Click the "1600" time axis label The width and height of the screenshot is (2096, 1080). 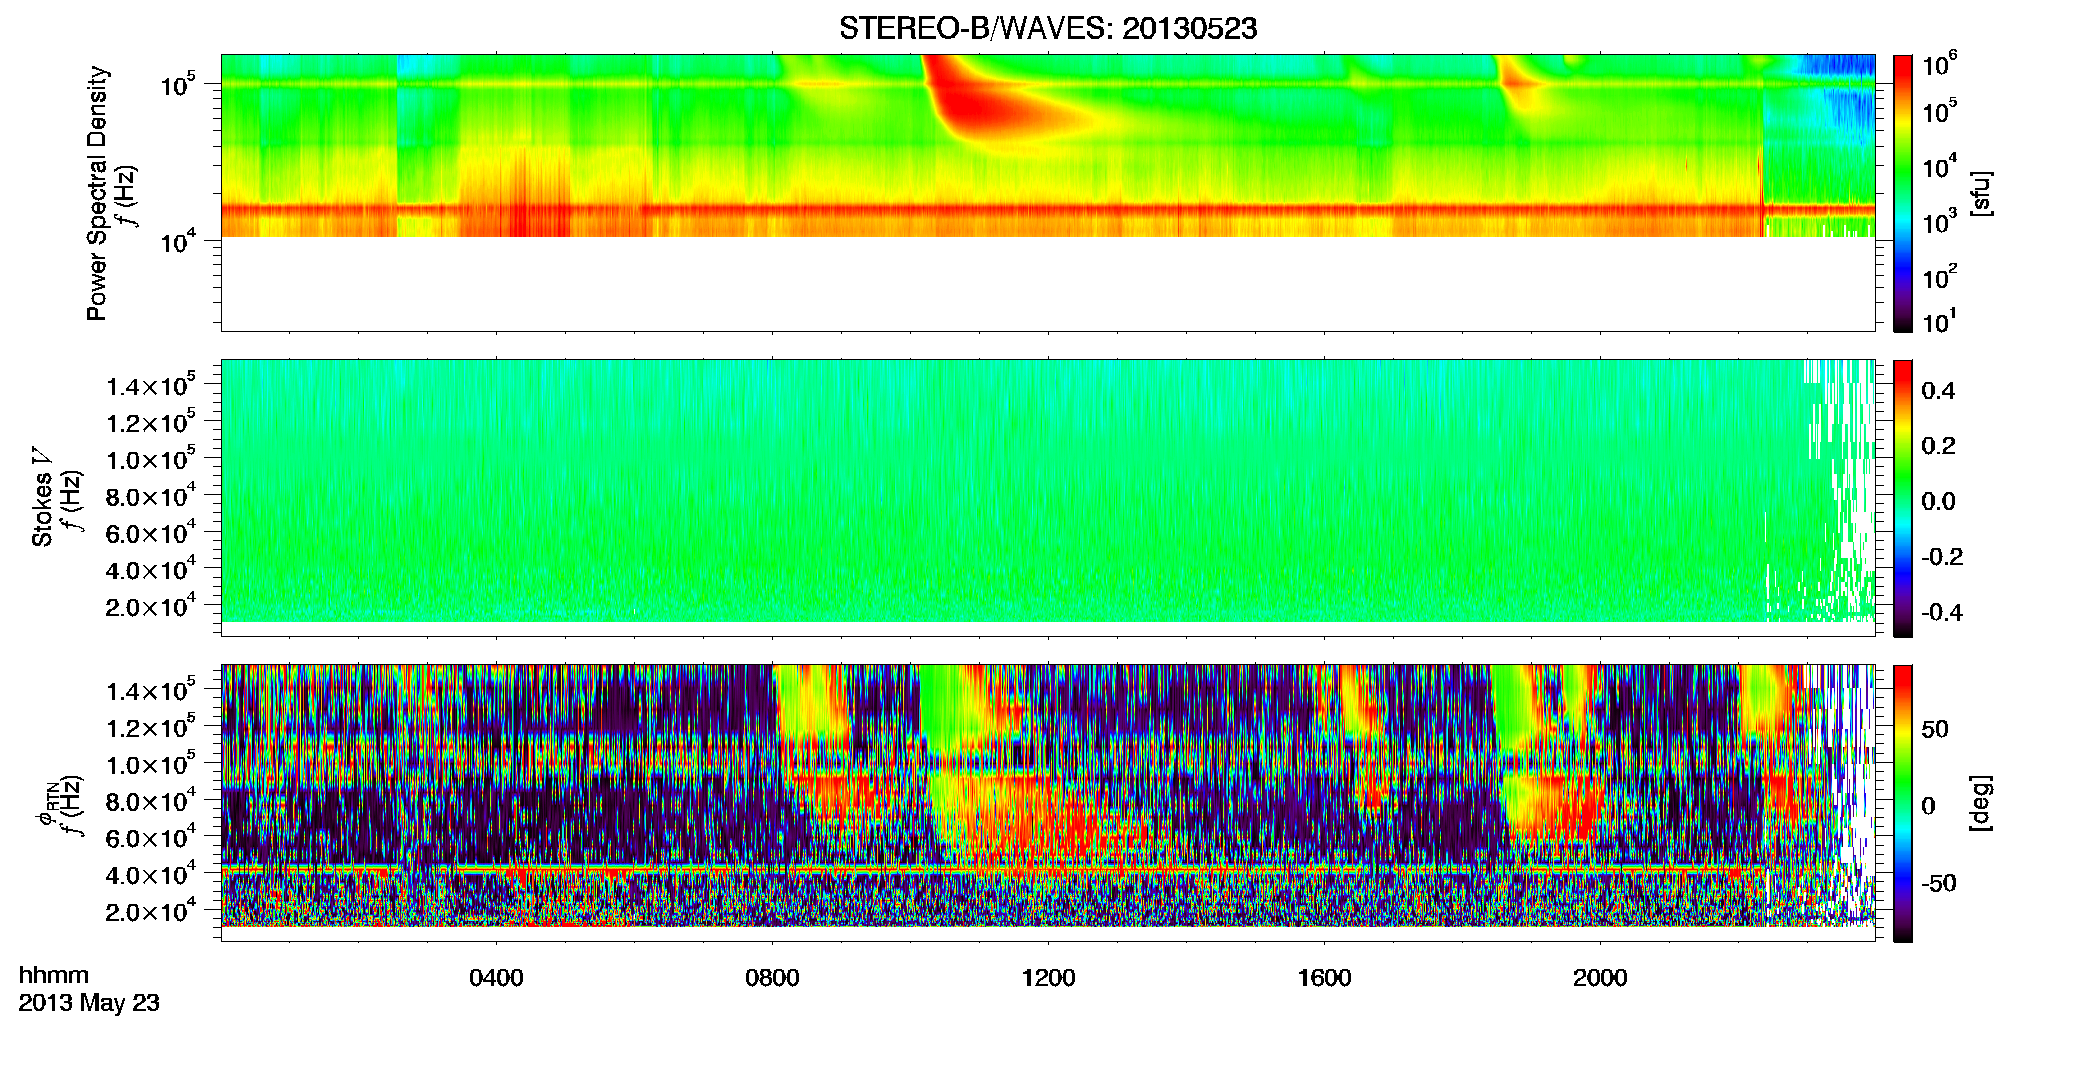click(x=1324, y=978)
